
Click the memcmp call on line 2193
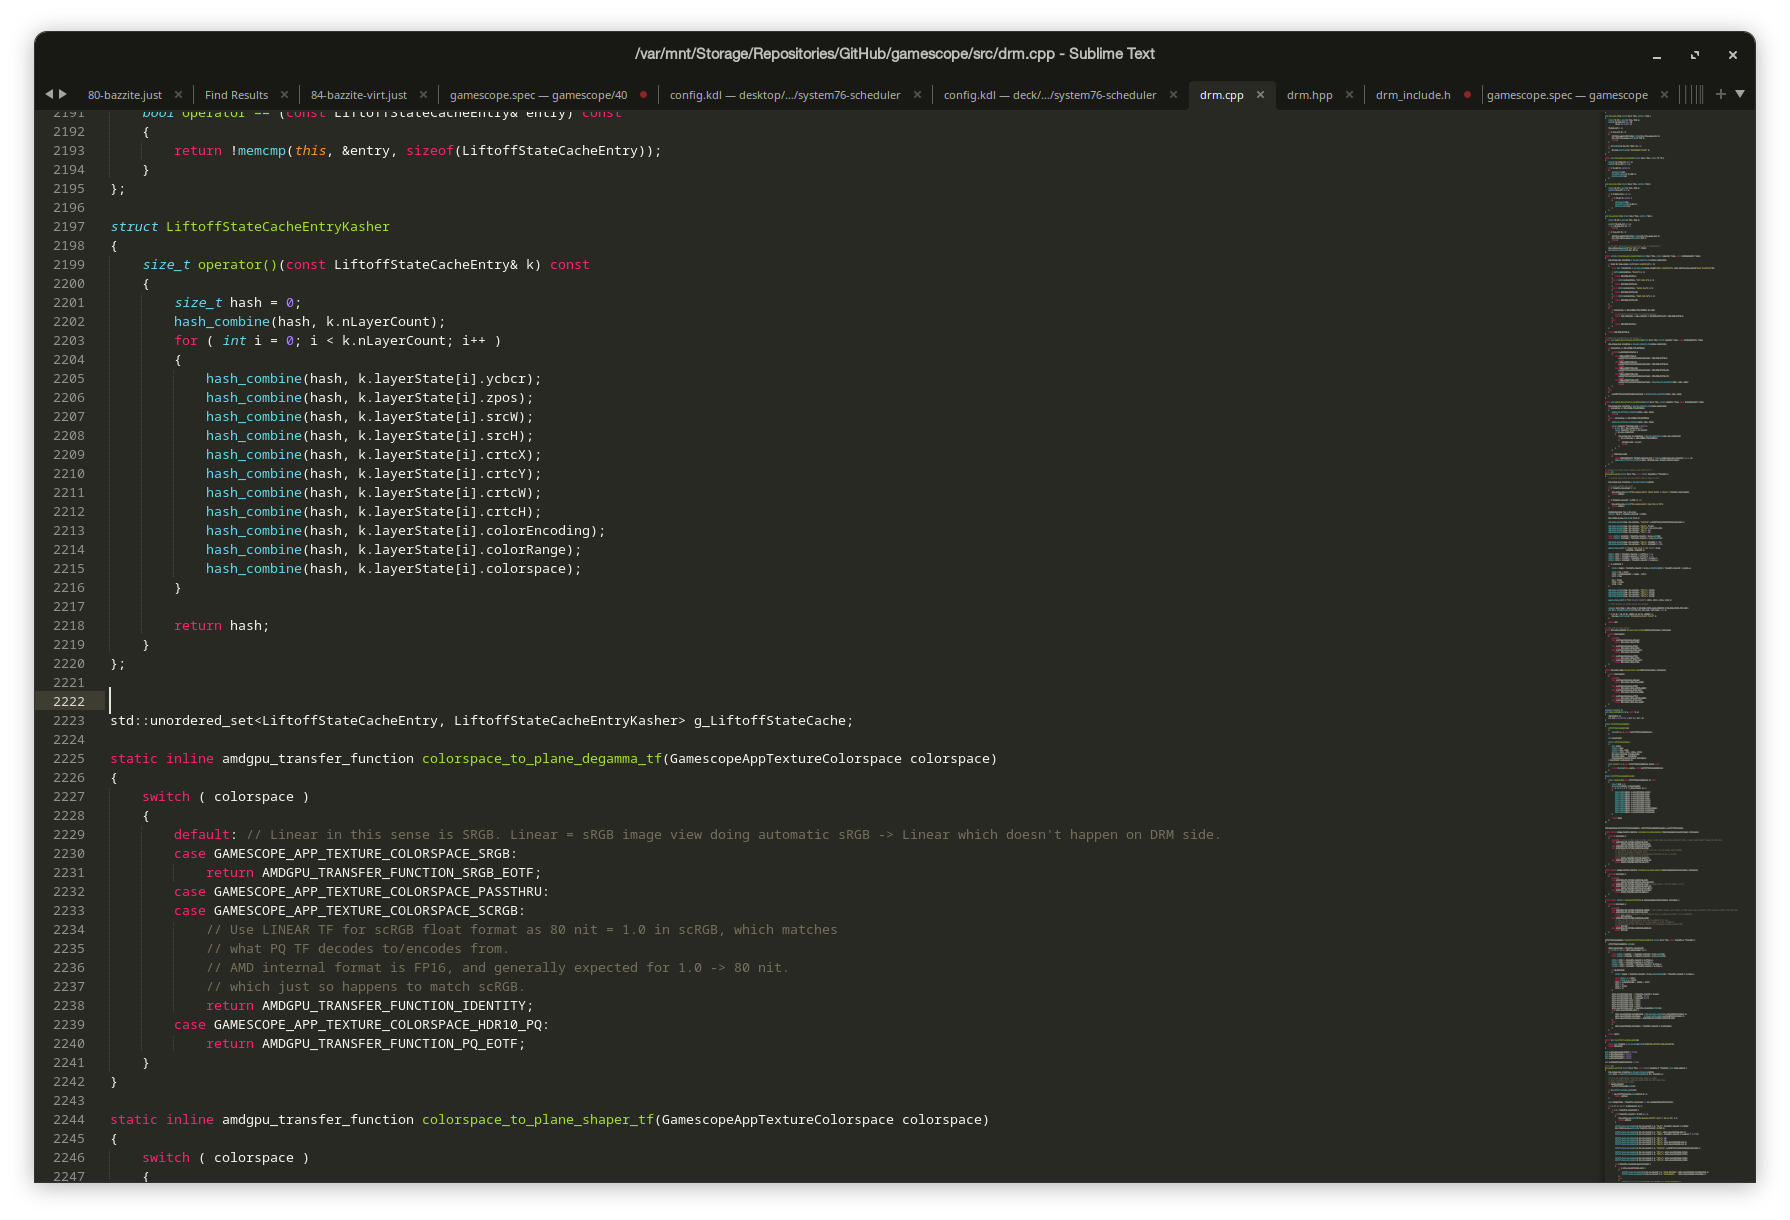[x=262, y=151]
